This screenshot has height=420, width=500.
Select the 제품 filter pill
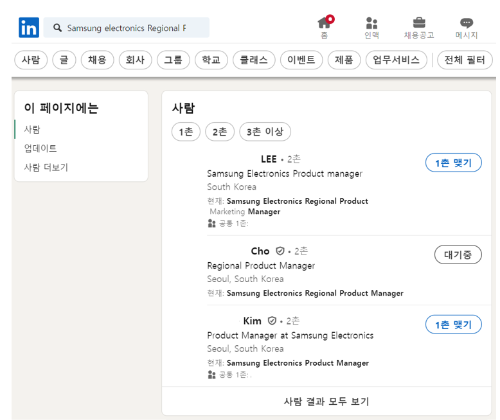pyautogui.click(x=344, y=60)
